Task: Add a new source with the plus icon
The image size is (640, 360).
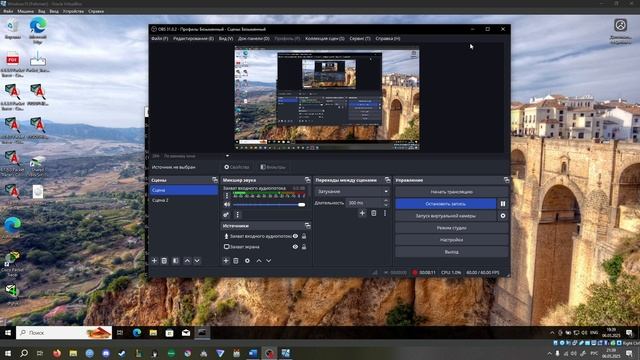Action: click(x=226, y=260)
